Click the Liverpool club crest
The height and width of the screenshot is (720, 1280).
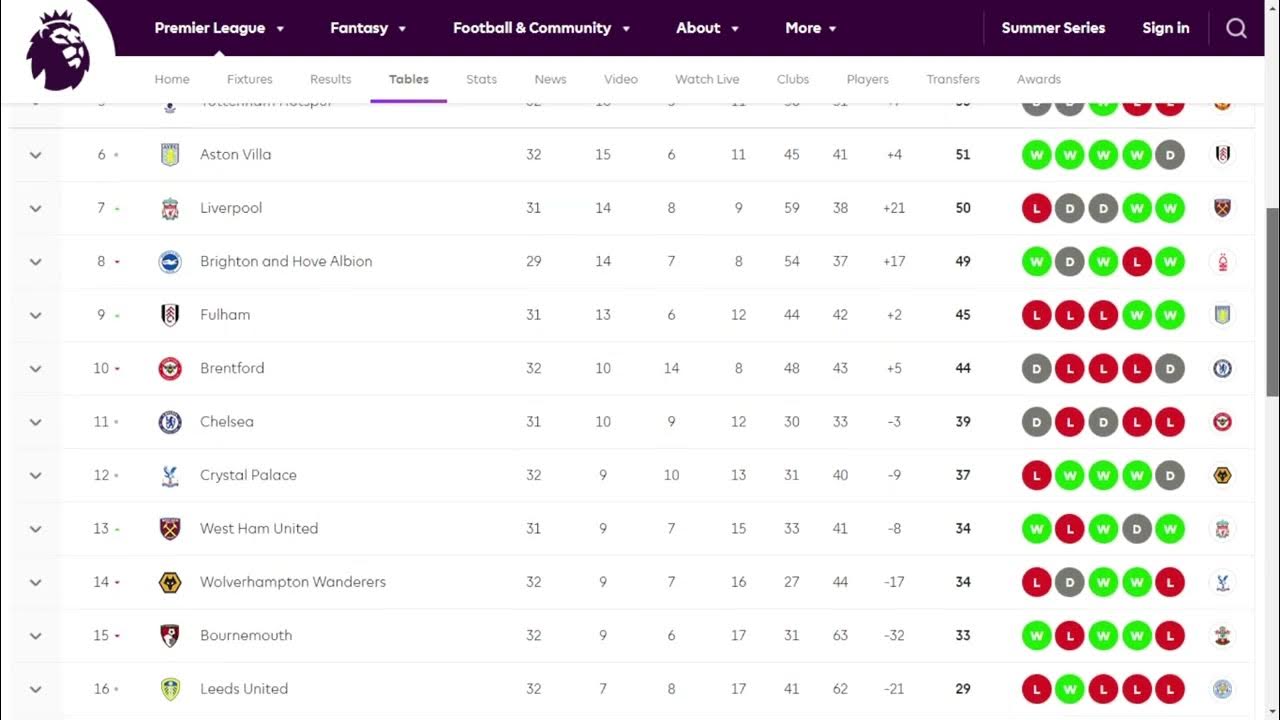point(170,208)
